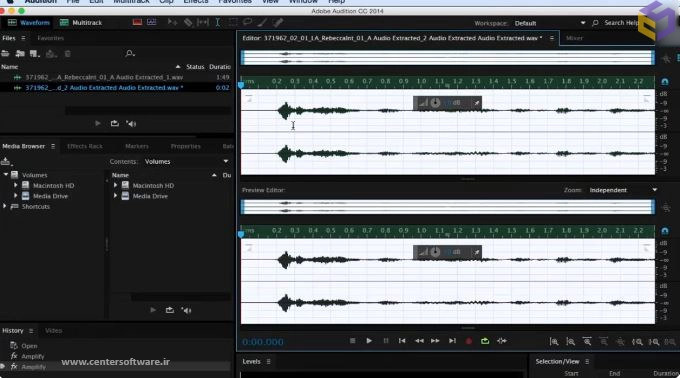Stop playback in the transport

(x=353, y=341)
